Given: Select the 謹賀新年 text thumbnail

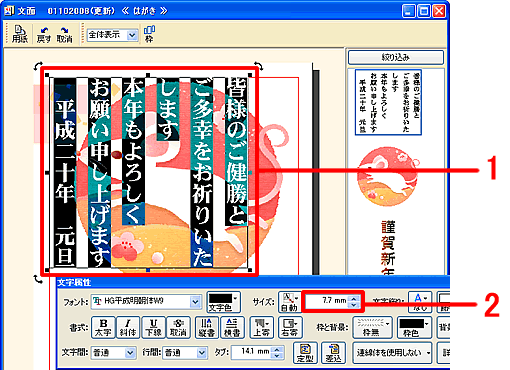Looking at the screenshot, I should 388,248.
